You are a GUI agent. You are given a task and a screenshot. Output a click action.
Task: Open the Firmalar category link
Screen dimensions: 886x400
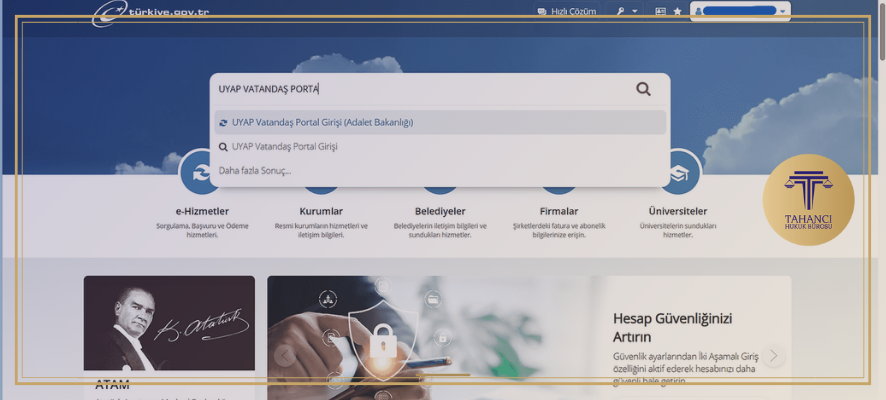(559, 211)
